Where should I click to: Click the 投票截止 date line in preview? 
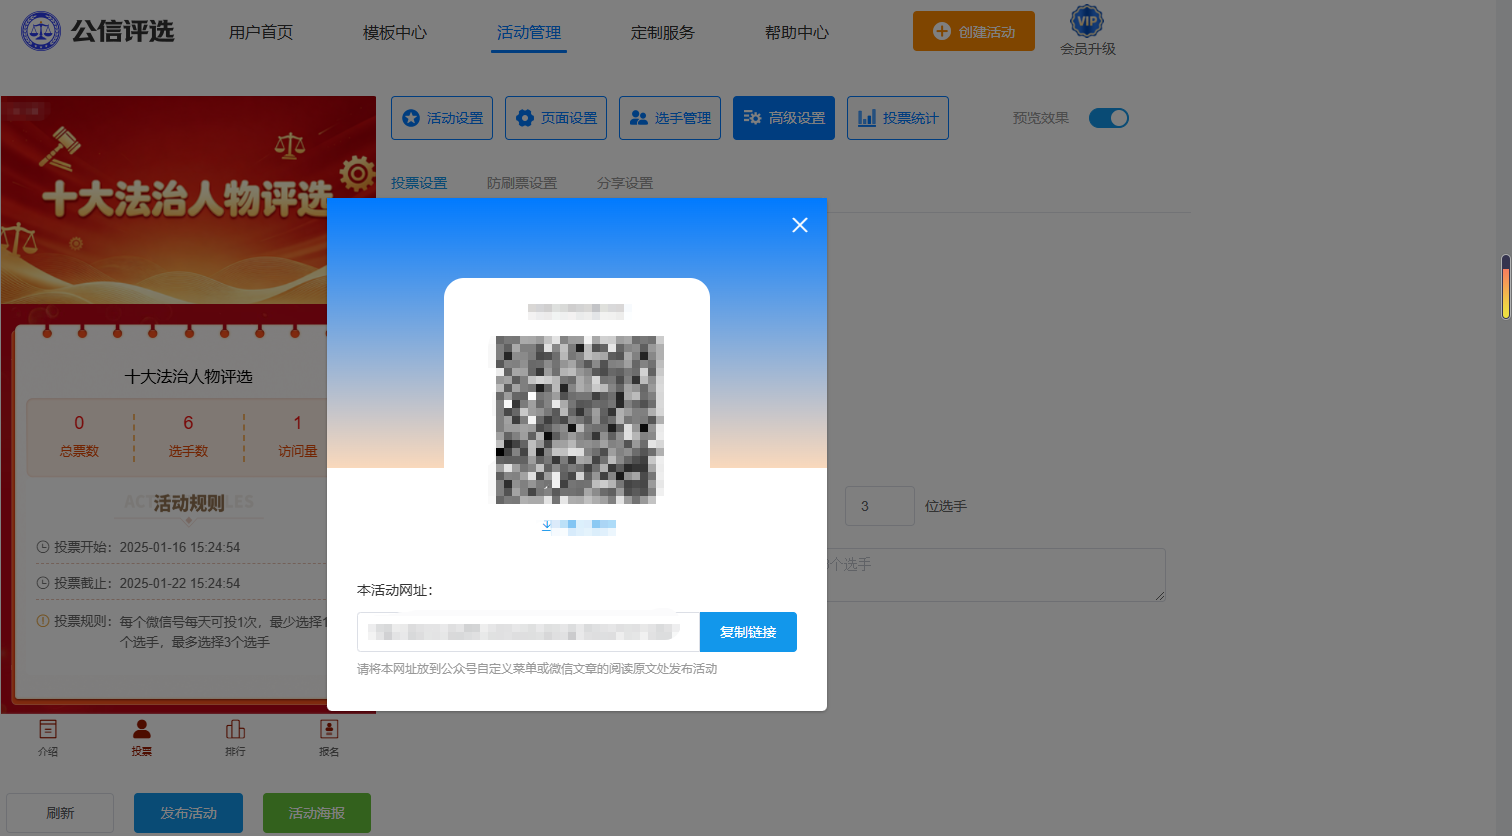(139, 583)
